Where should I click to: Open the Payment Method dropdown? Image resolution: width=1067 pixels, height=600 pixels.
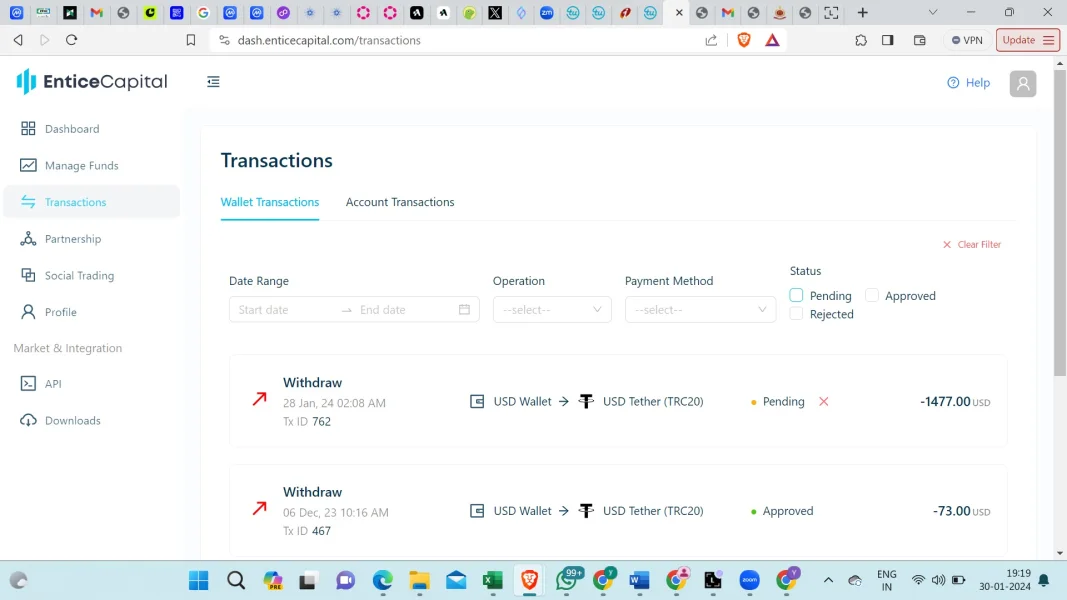click(700, 310)
